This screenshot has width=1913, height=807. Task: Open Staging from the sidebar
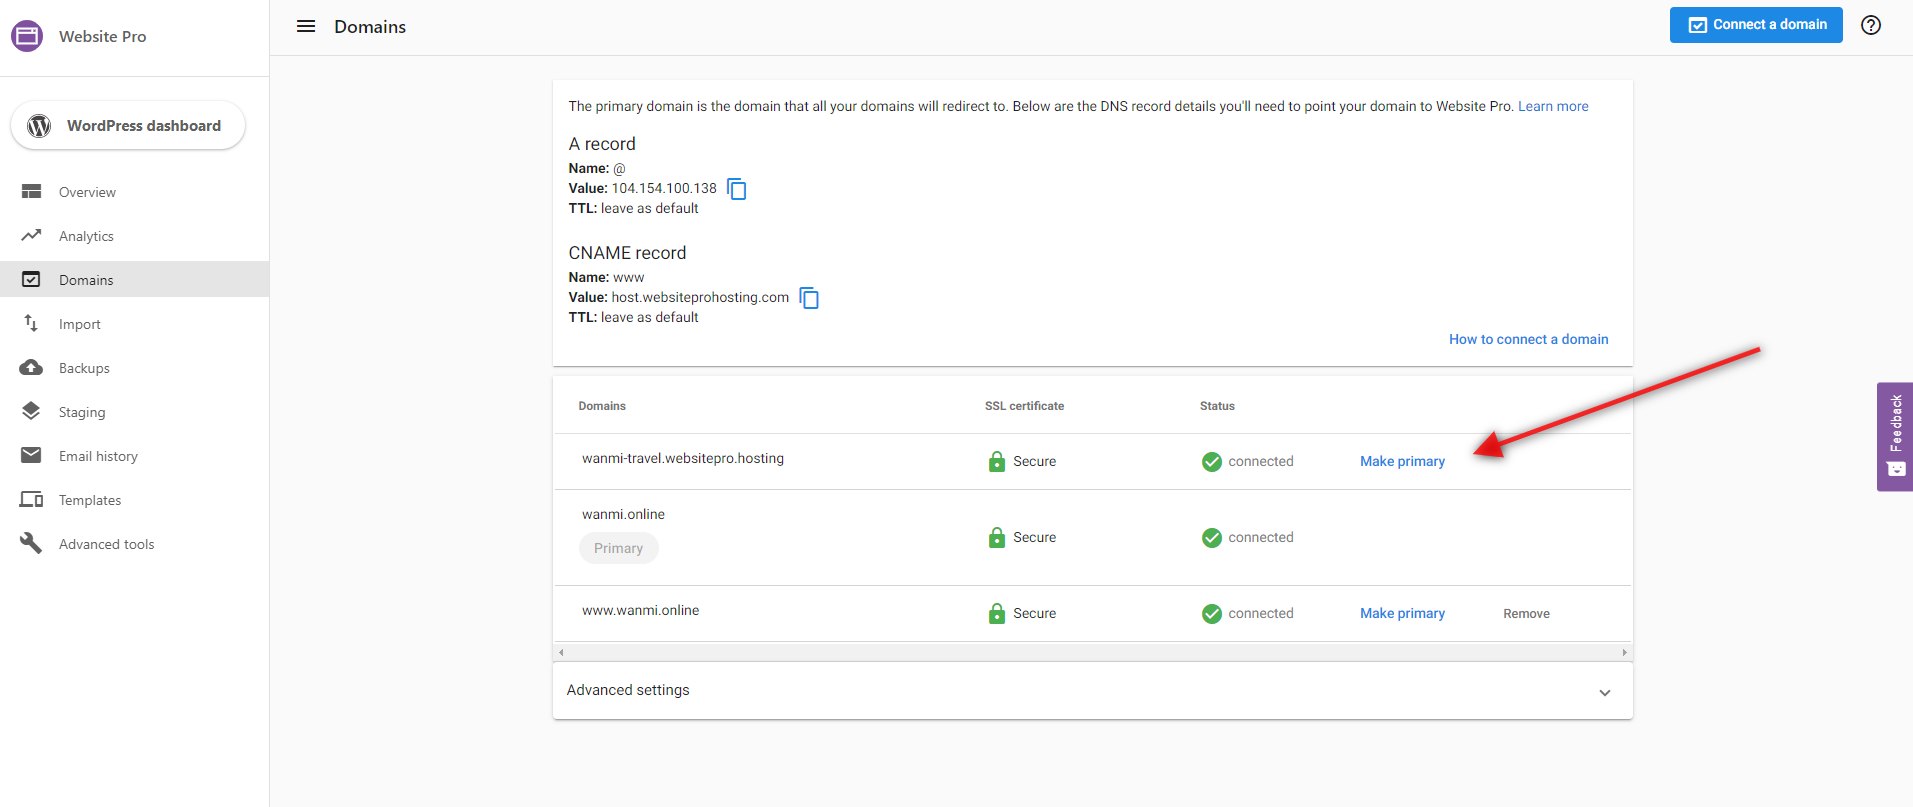(134, 412)
